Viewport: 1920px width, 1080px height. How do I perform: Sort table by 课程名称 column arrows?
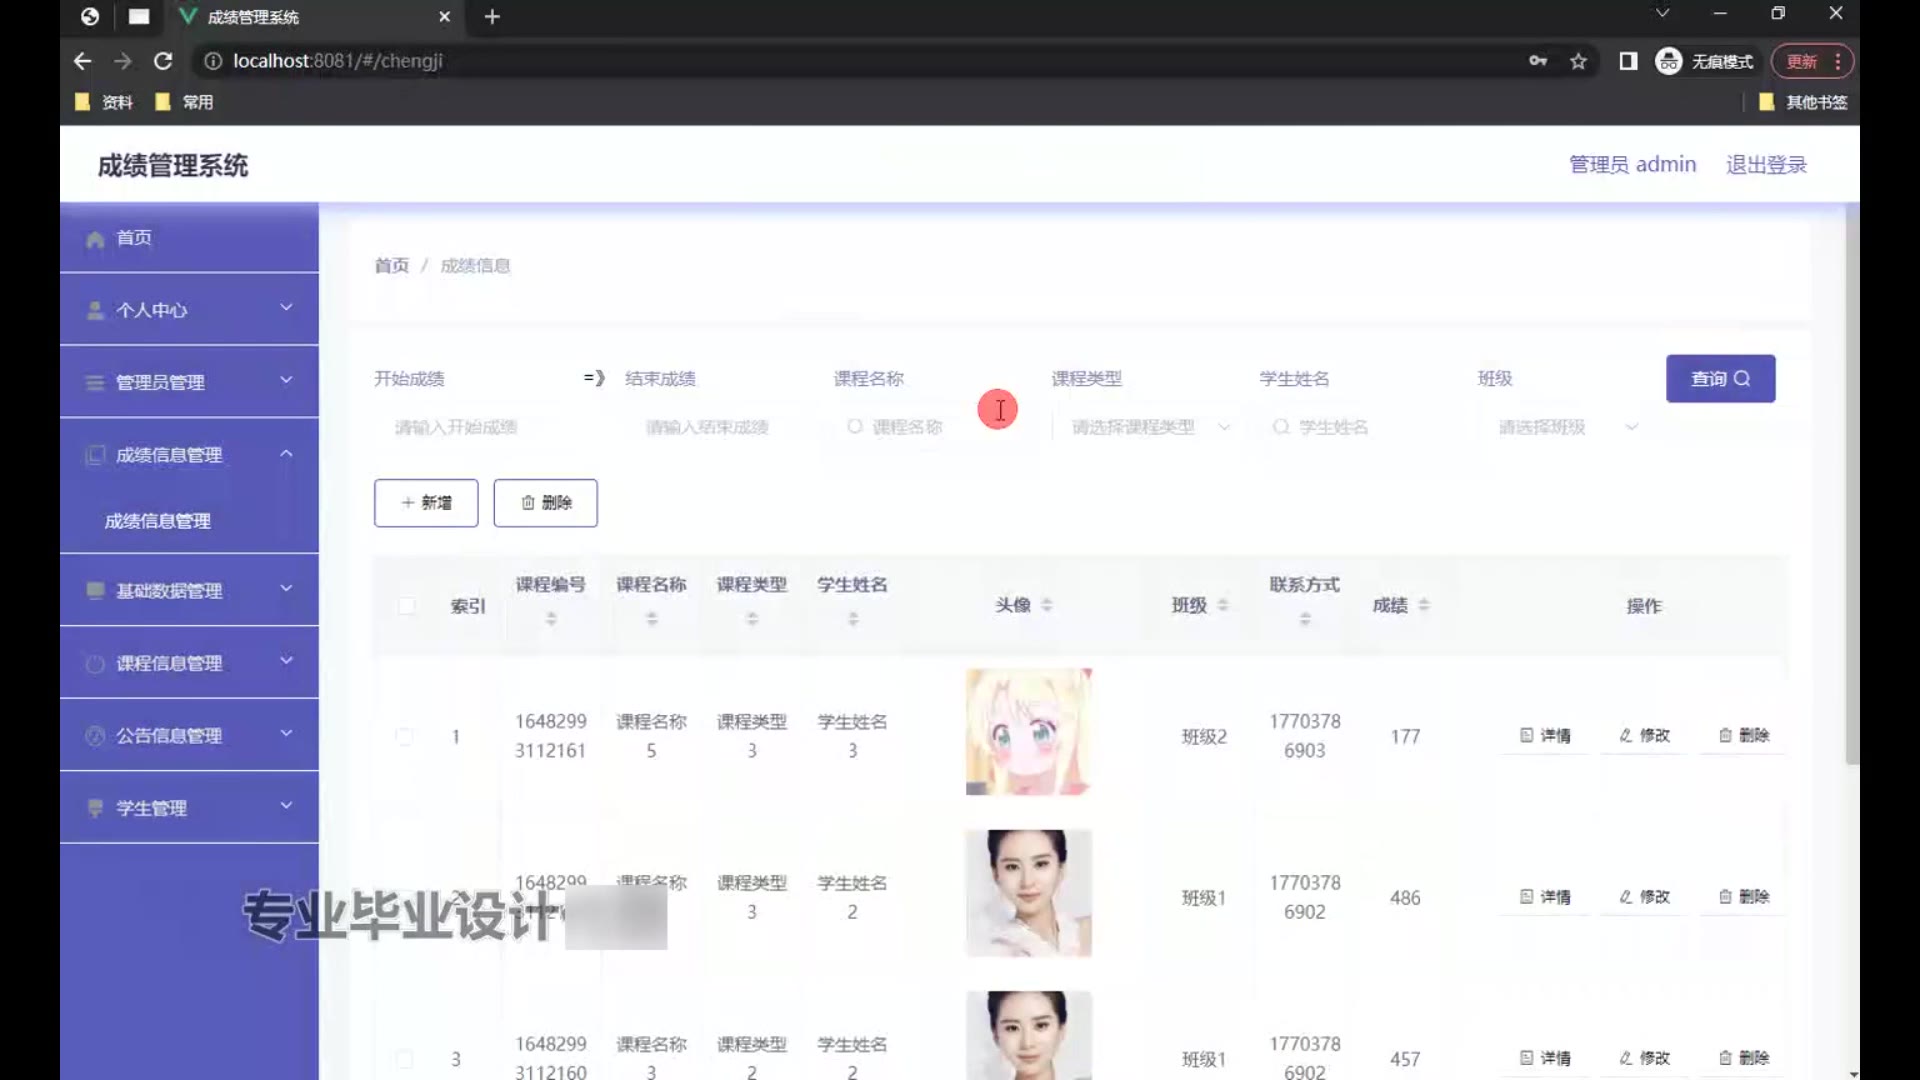click(x=652, y=619)
